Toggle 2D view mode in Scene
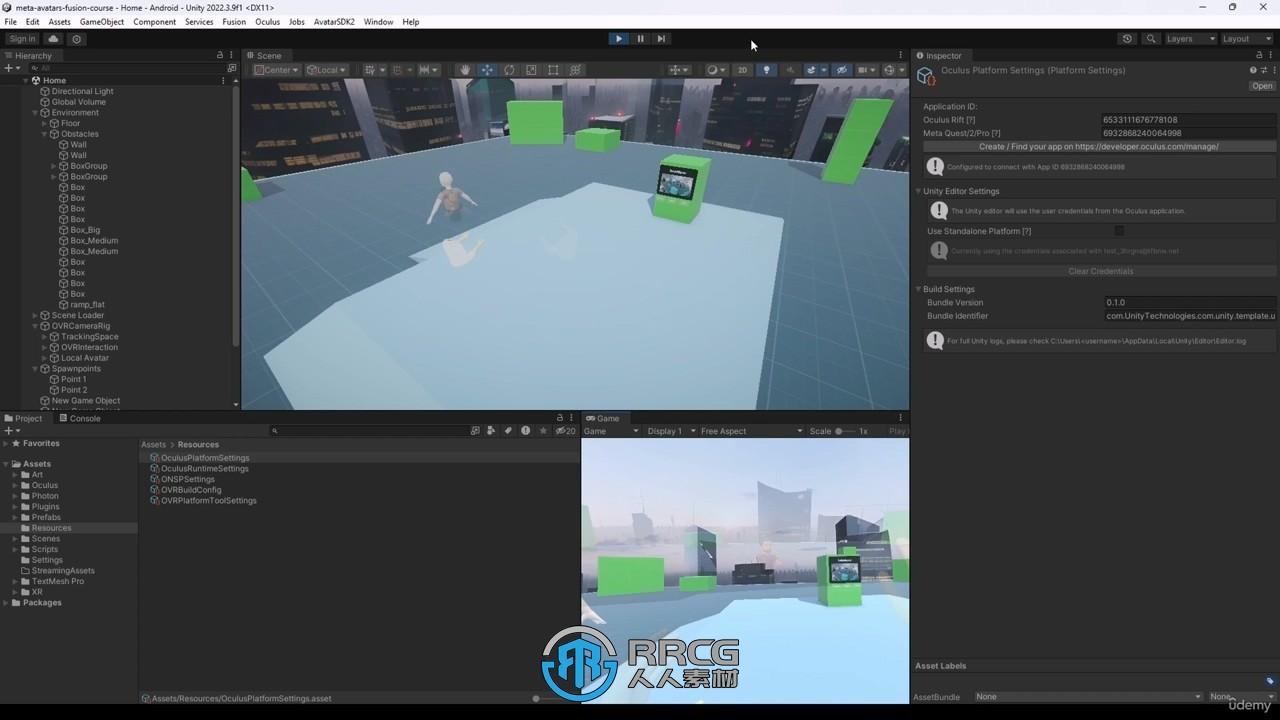The image size is (1280, 720). click(742, 70)
